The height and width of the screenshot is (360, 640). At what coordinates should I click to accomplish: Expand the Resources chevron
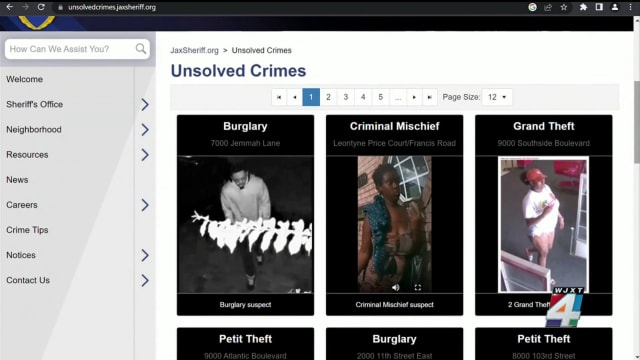145,155
